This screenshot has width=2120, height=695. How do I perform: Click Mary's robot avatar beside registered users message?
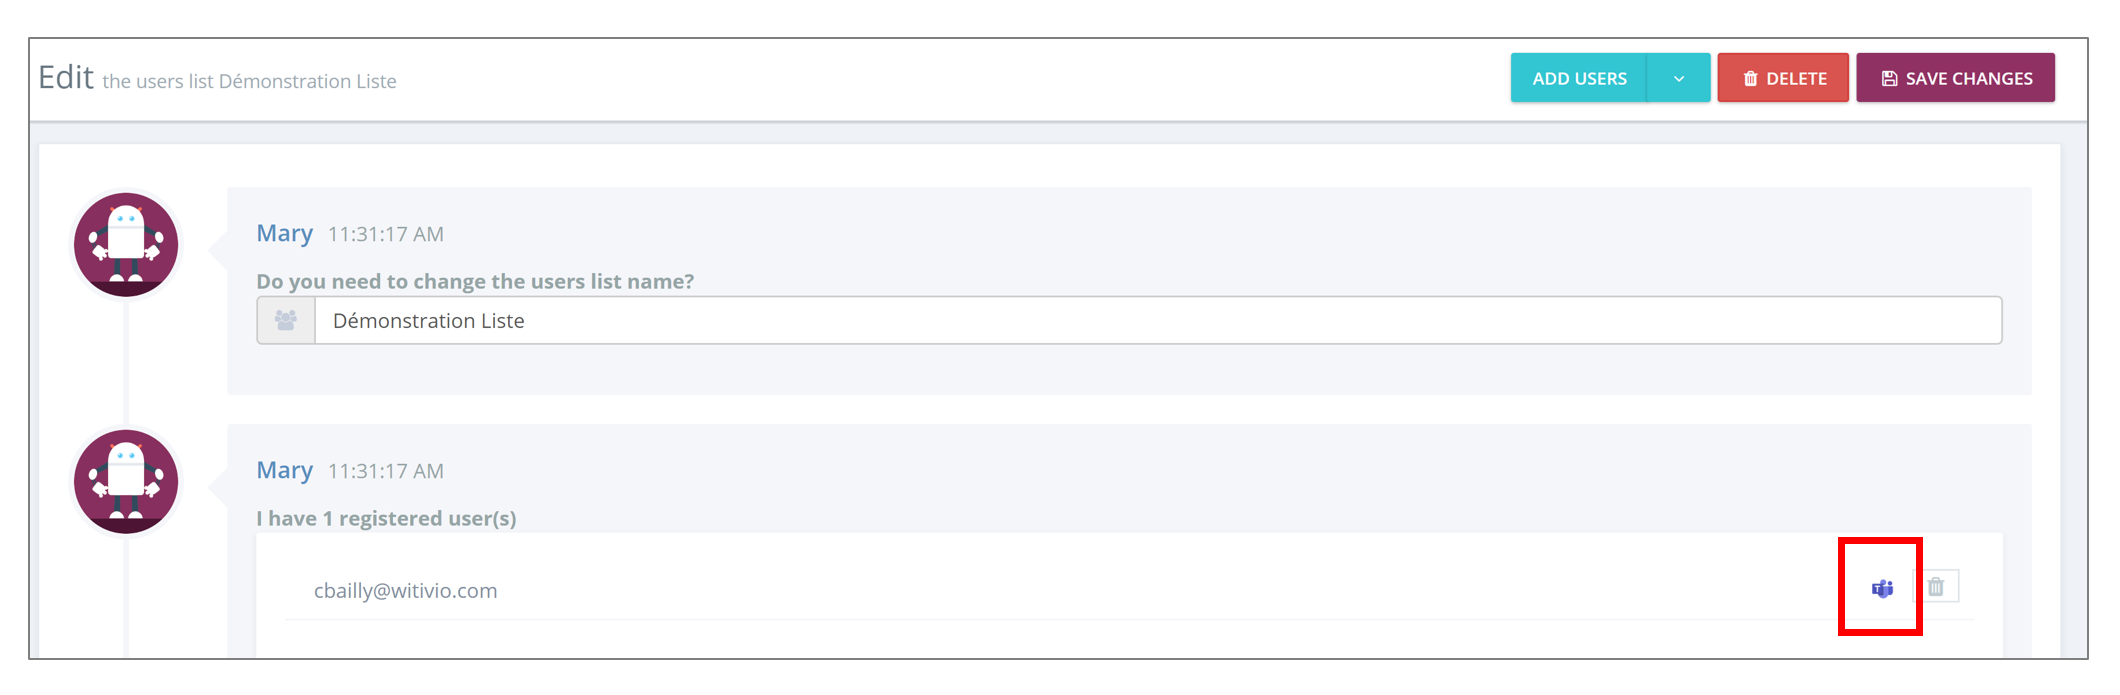coord(126,481)
